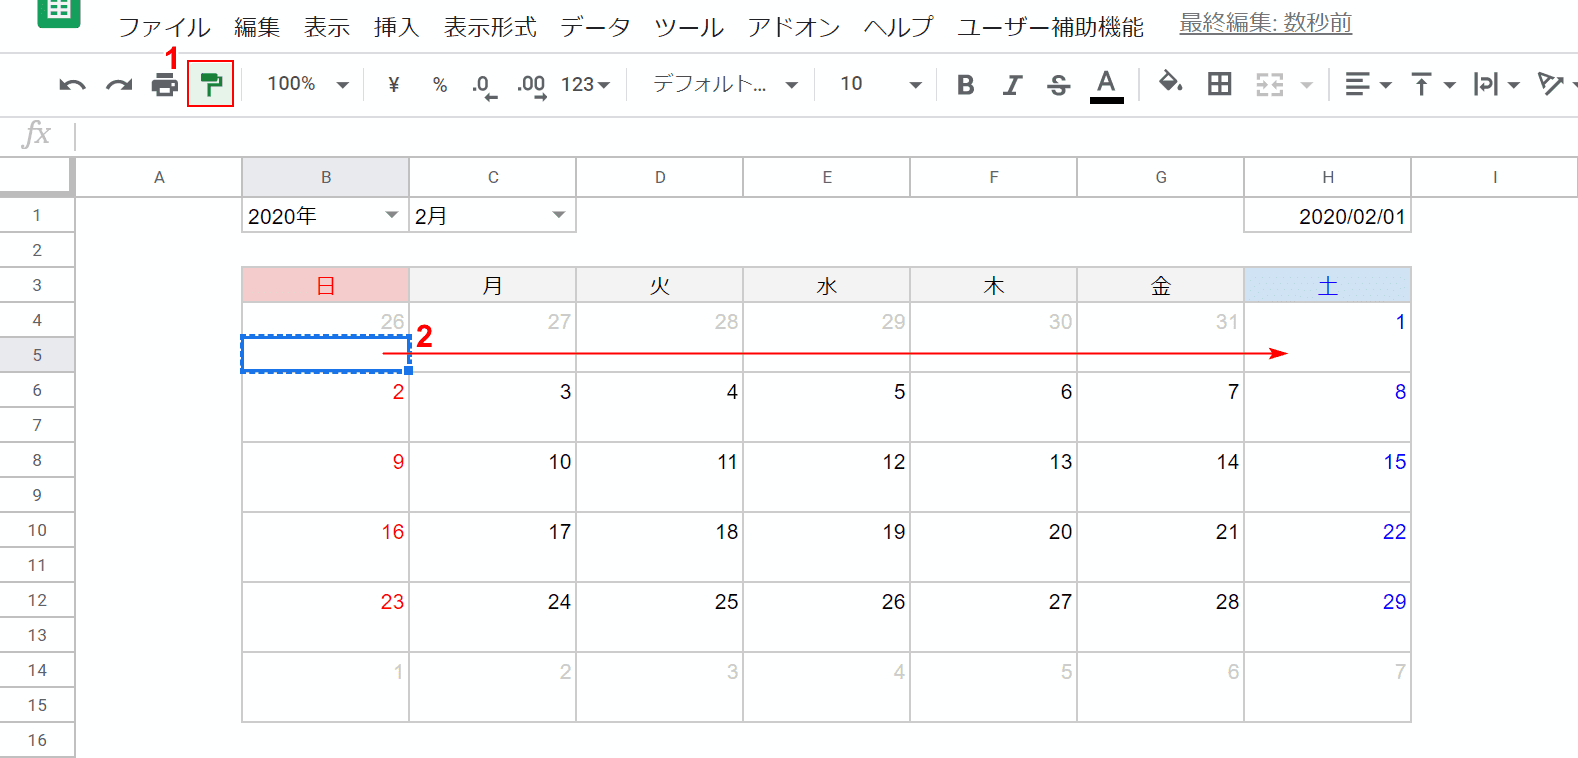Open the 編集 menu
Image resolution: width=1578 pixels, height=758 pixels.
tap(257, 27)
